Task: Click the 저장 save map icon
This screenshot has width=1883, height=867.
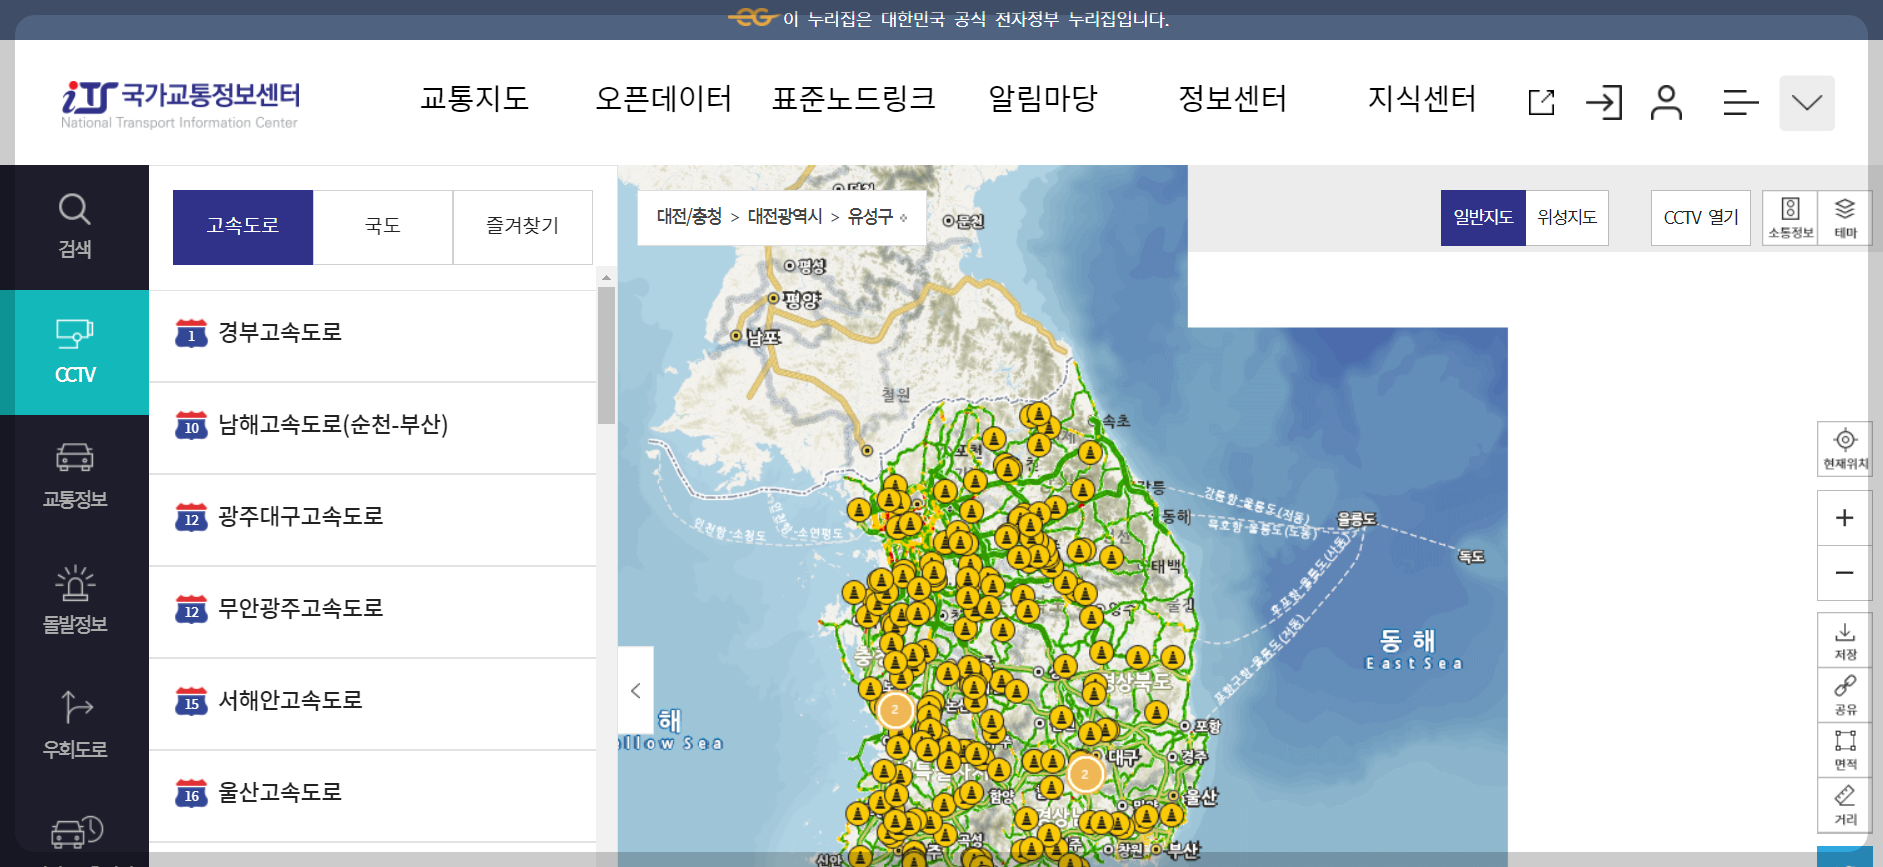Action: 1845,640
